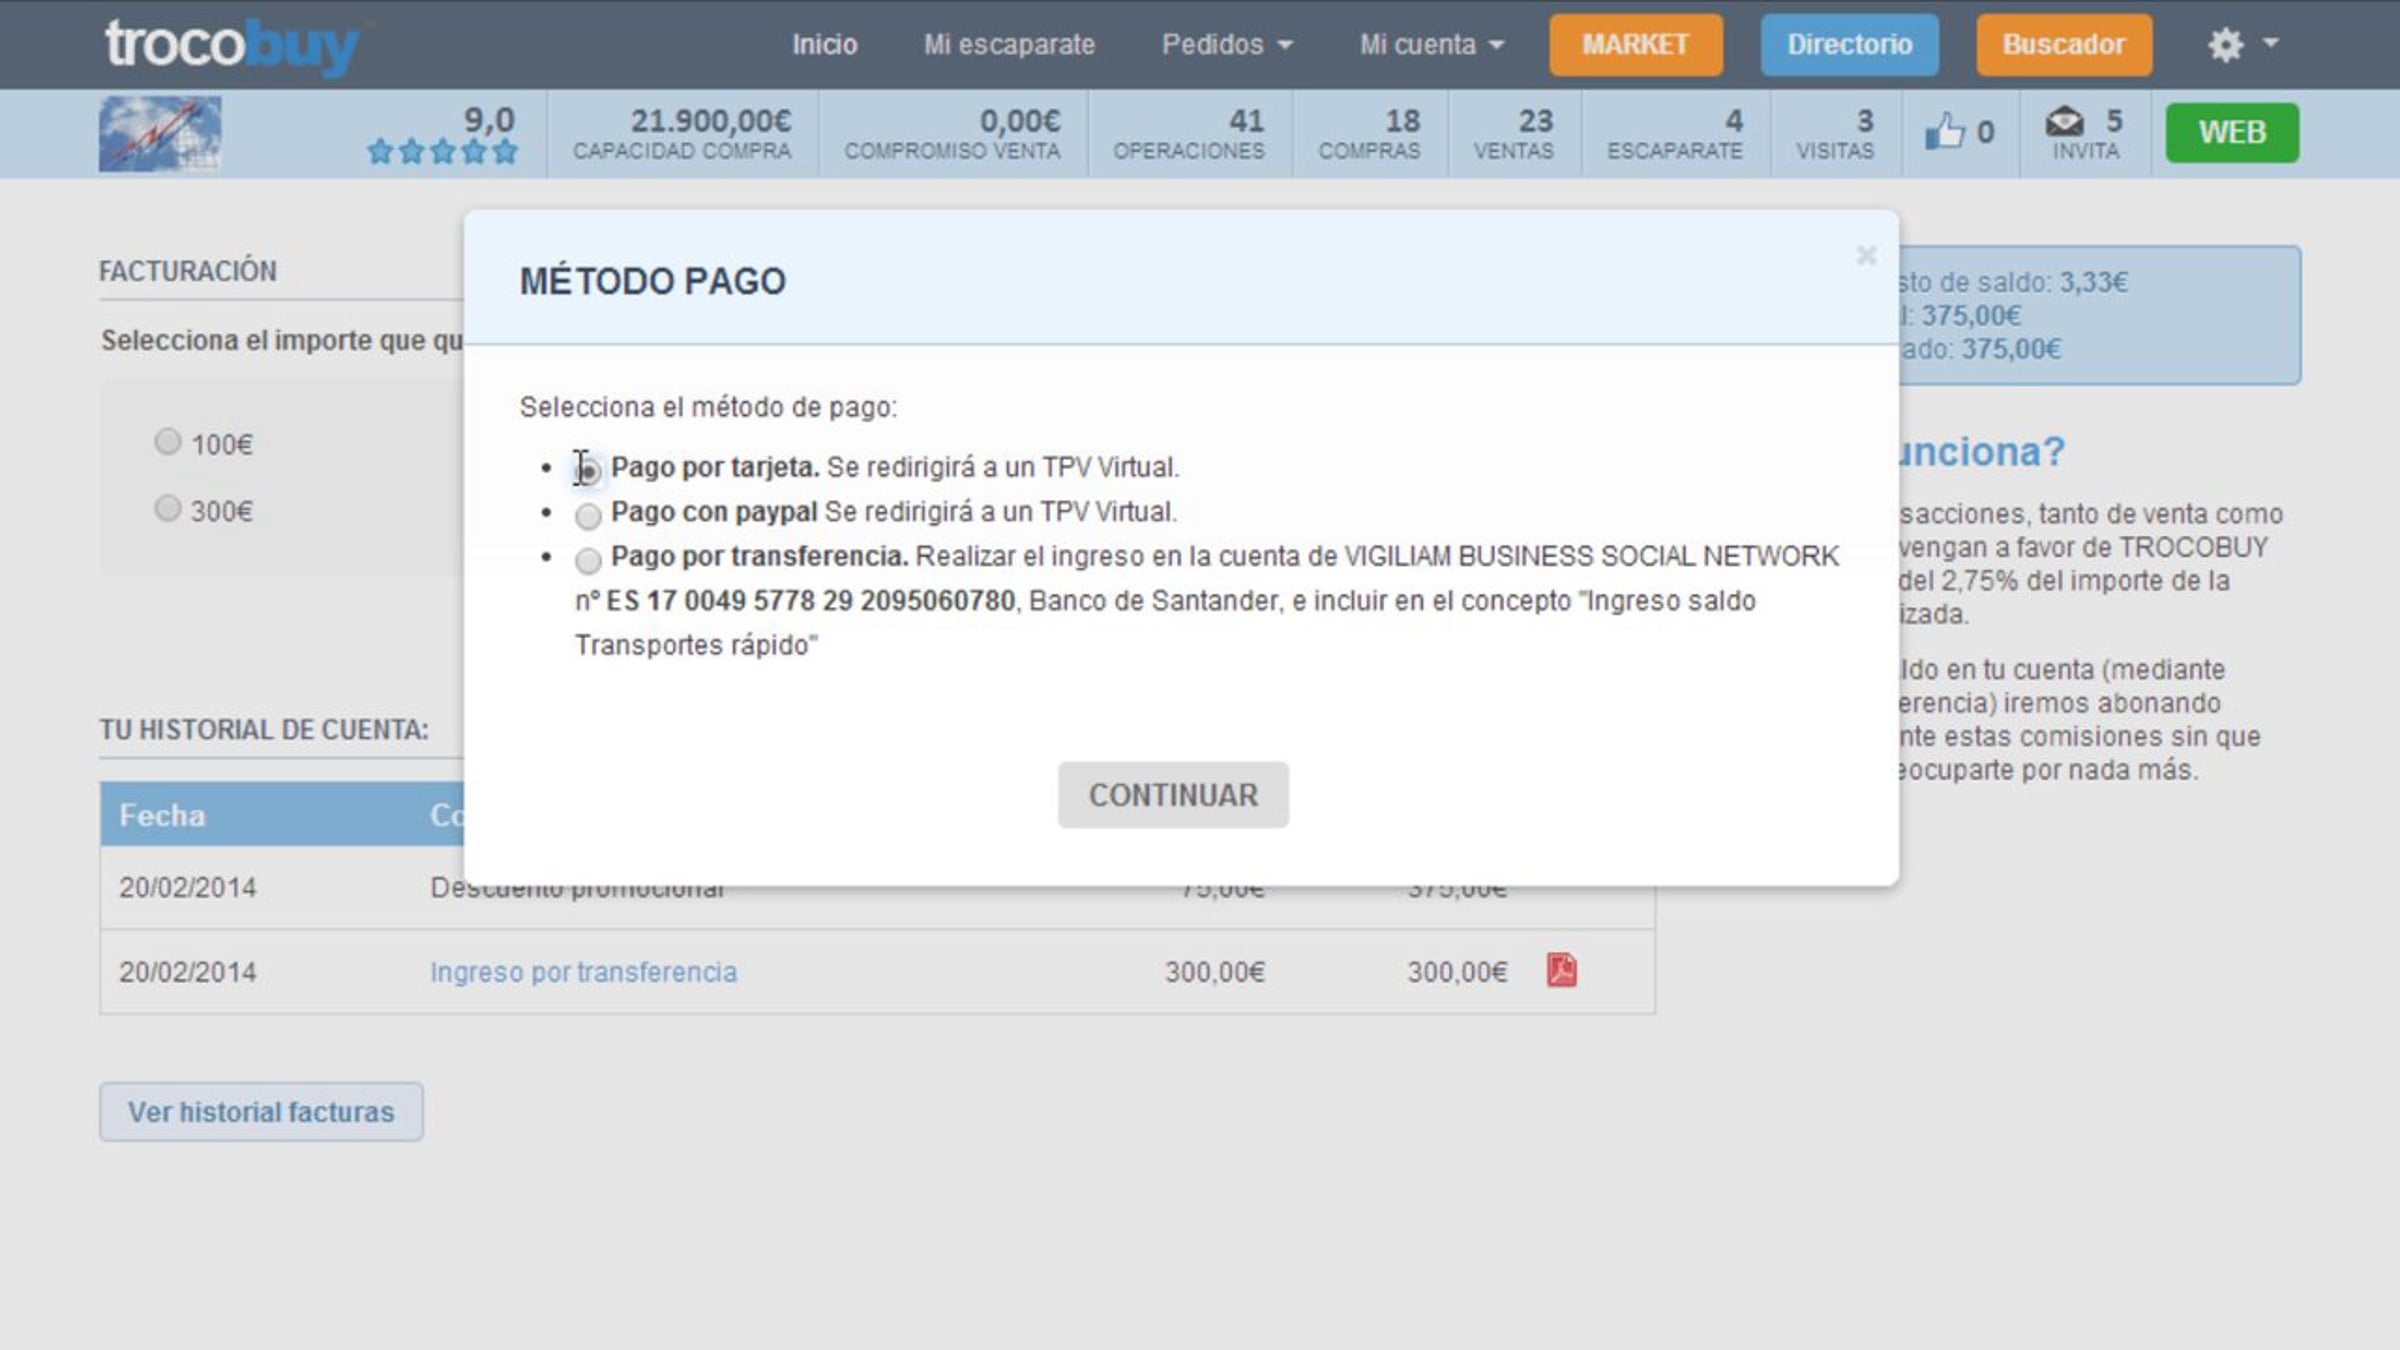
Task: Click the thumbs-up likes icon
Action: tap(1944, 132)
